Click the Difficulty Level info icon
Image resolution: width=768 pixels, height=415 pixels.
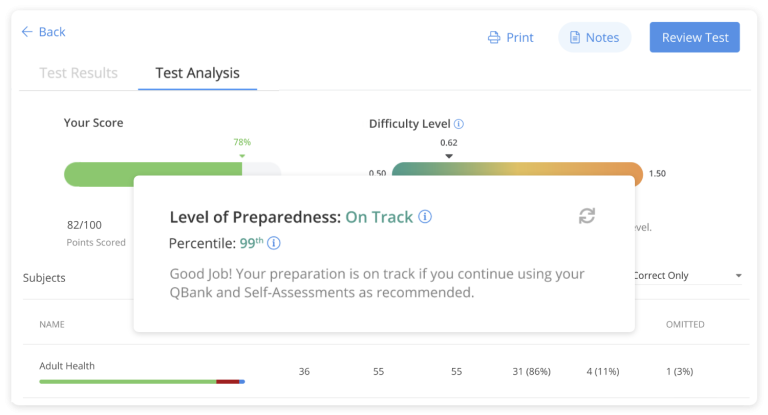459,124
